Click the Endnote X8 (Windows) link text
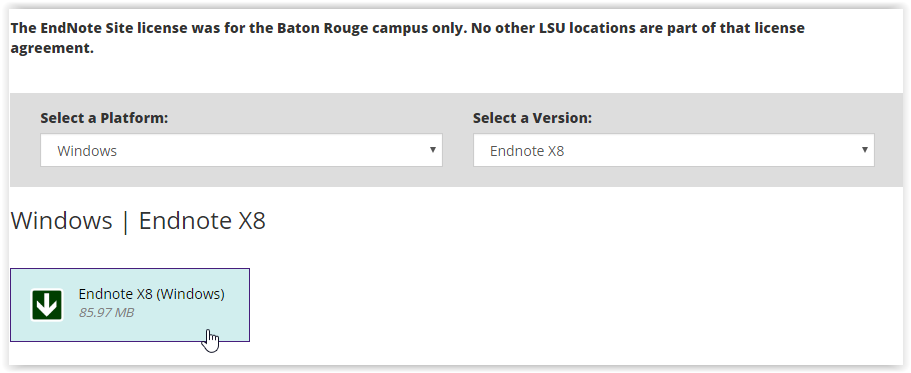911x373 pixels. click(x=151, y=294)
